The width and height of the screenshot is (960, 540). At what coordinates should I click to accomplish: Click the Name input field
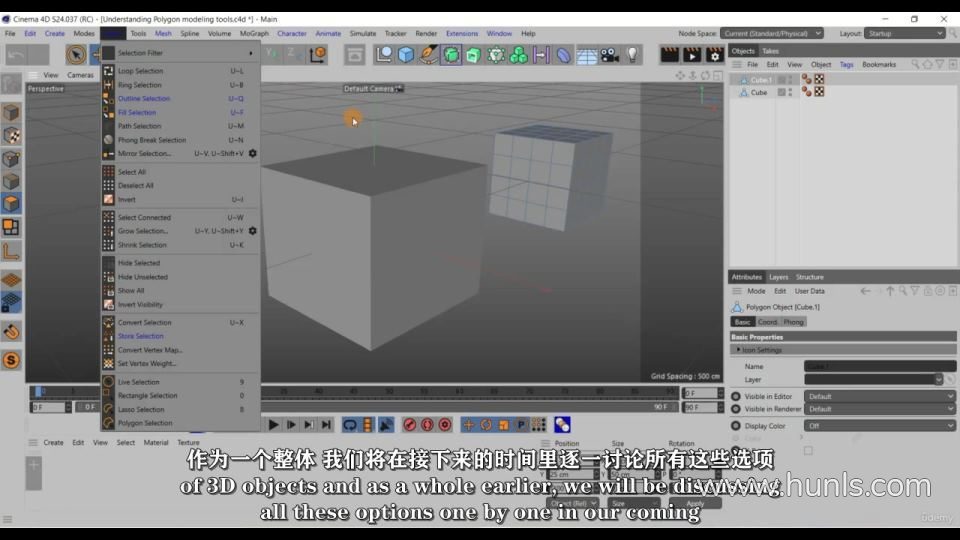point(880,367)
